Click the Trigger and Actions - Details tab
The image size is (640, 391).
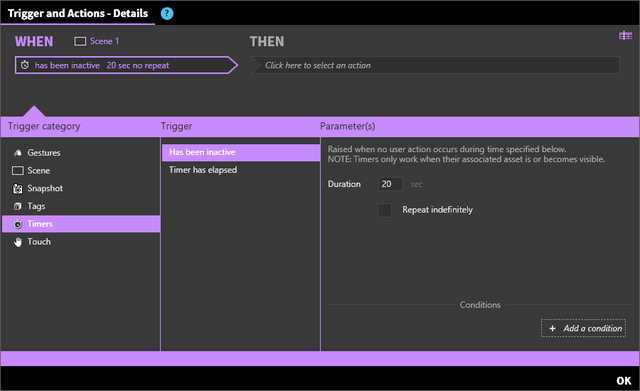[78, 13]
